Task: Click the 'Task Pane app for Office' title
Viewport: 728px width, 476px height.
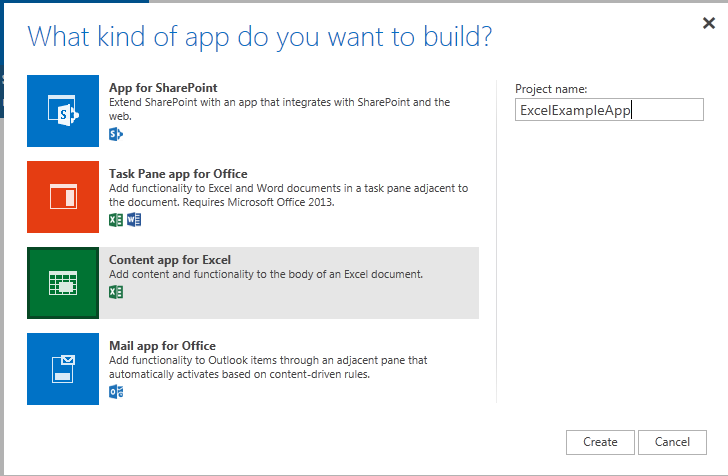Action: 178,174
